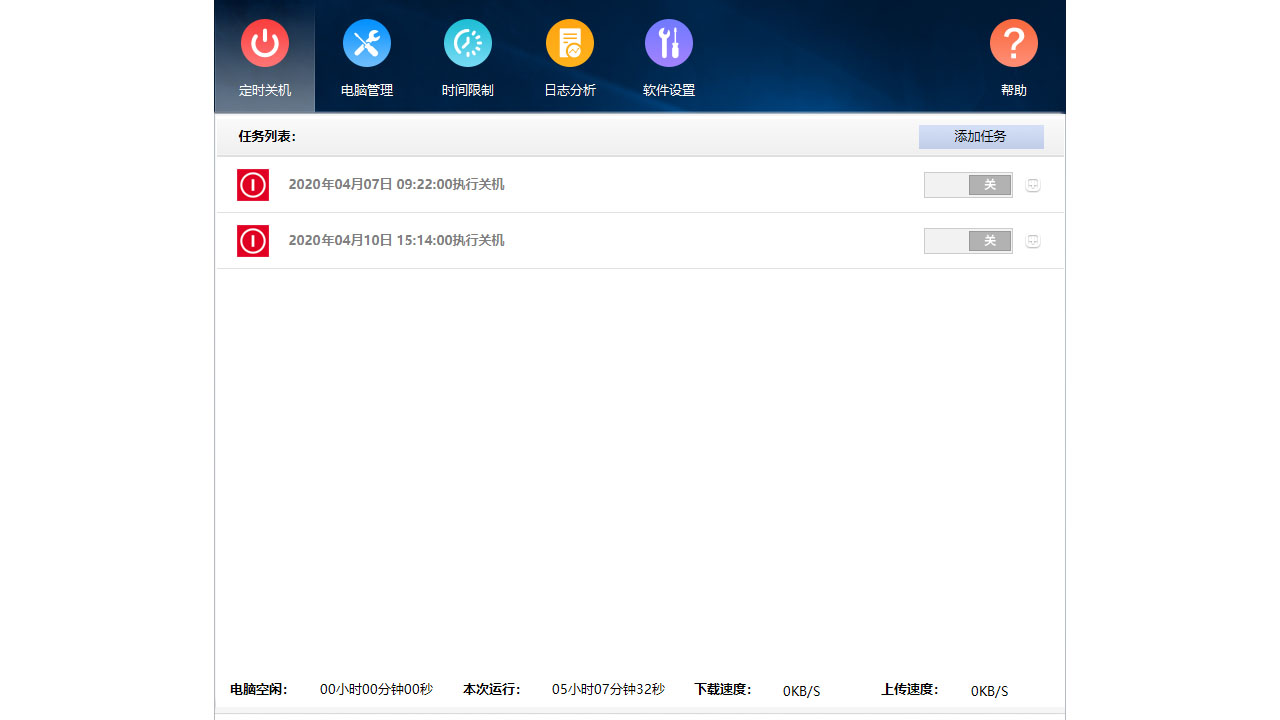Select the 2020年04月07日 task entry text
Viewport: 1280px width, 720px height.
[x=396, y=184]
